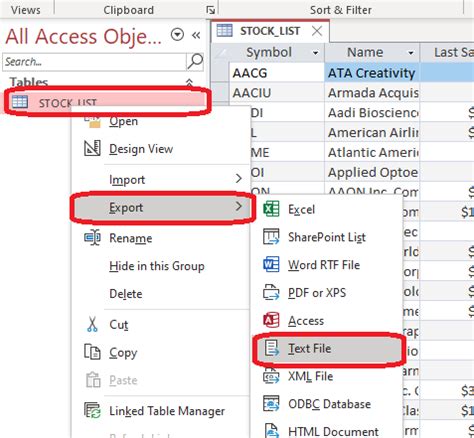Screen dimensions: 474x438
Task: Export as PDF or XPS
Action: point(317,293)
